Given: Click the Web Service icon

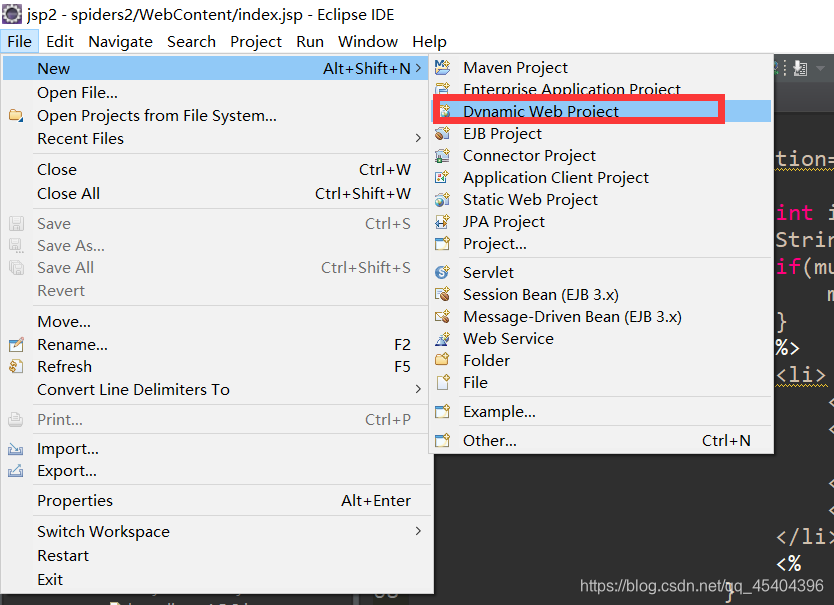Looking at the screenshot, I should (x=443, y=338).
